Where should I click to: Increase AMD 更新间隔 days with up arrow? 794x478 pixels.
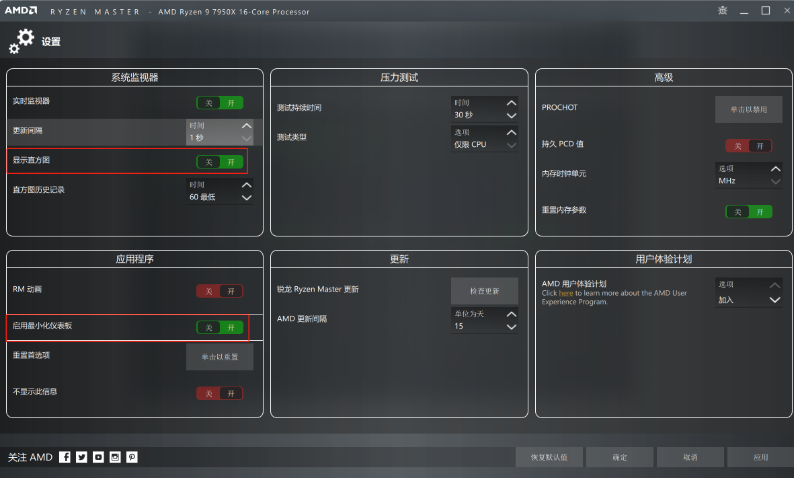coord(511,314)
